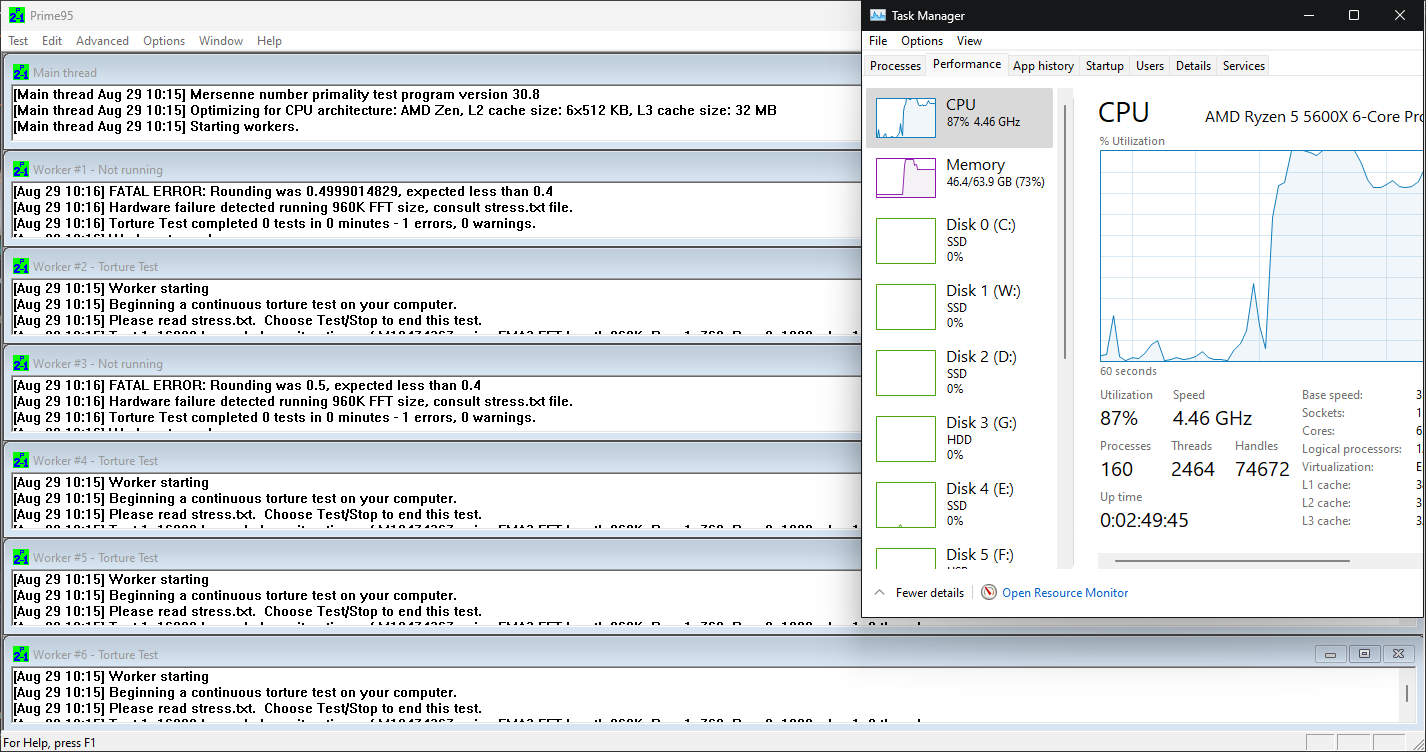Select the Performance tab
This screenshot has width=1426, height=752.
pyautogui.click(x=967, y=64)
